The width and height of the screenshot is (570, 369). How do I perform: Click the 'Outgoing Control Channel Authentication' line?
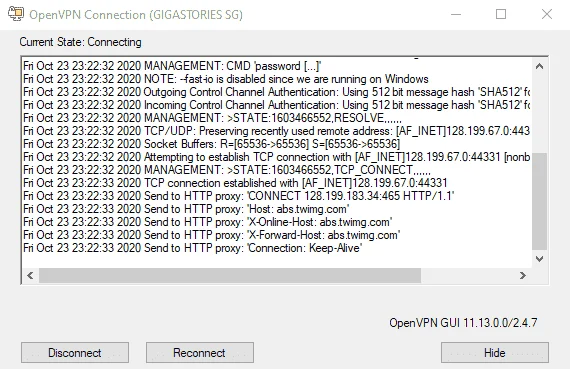[x=277, y=92]
